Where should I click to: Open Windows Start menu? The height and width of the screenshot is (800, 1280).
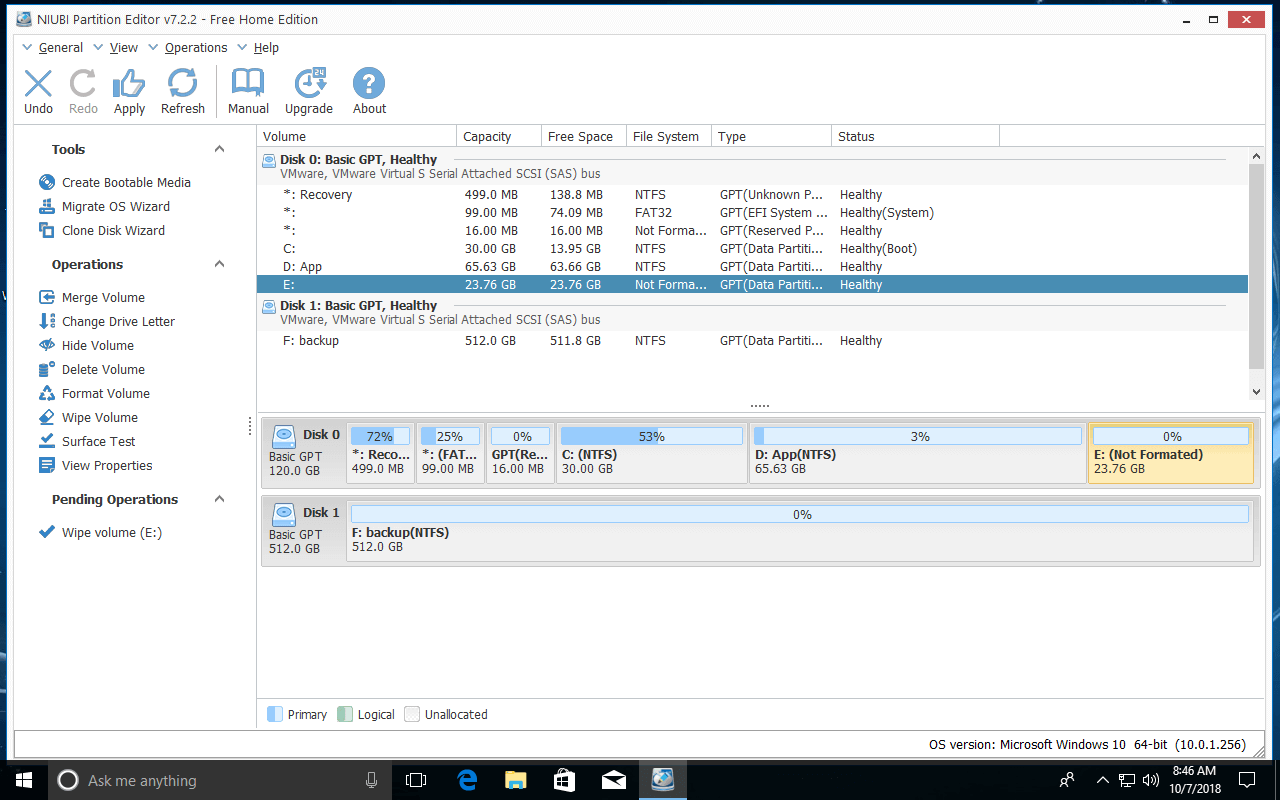(x=24, y=780)
